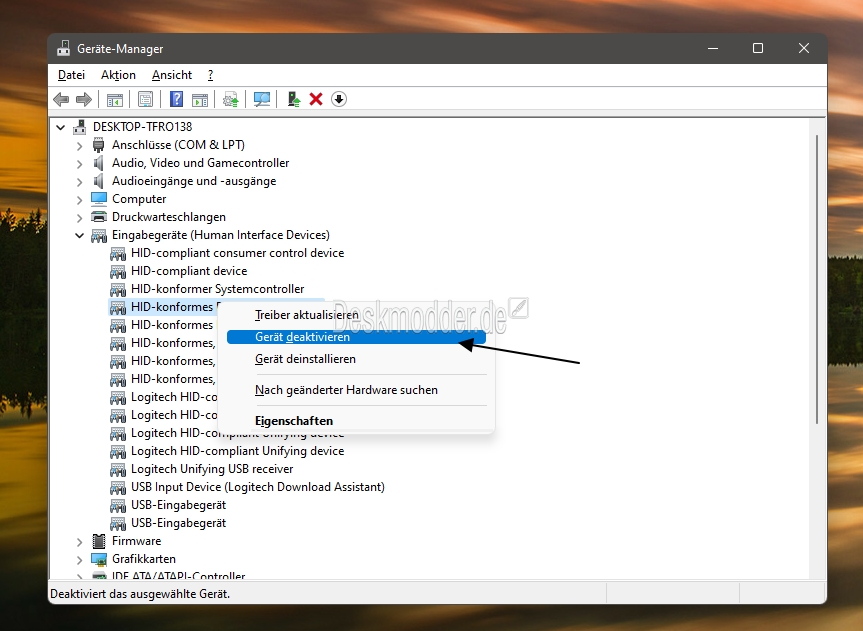Viewport: 863px width, 631px height.
Task: Choose Nach geänderter Hardware suchen
Action: (x=357, y=390)
